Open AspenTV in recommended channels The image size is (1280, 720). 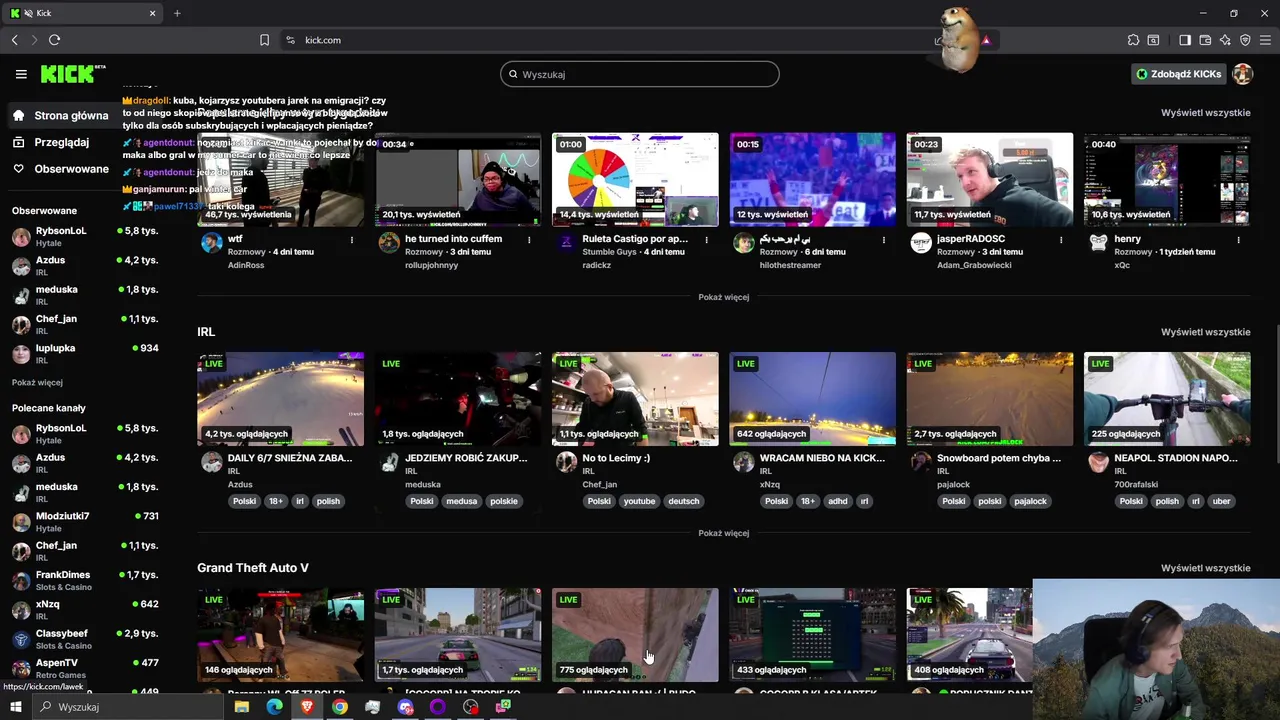tap(85, 668)
